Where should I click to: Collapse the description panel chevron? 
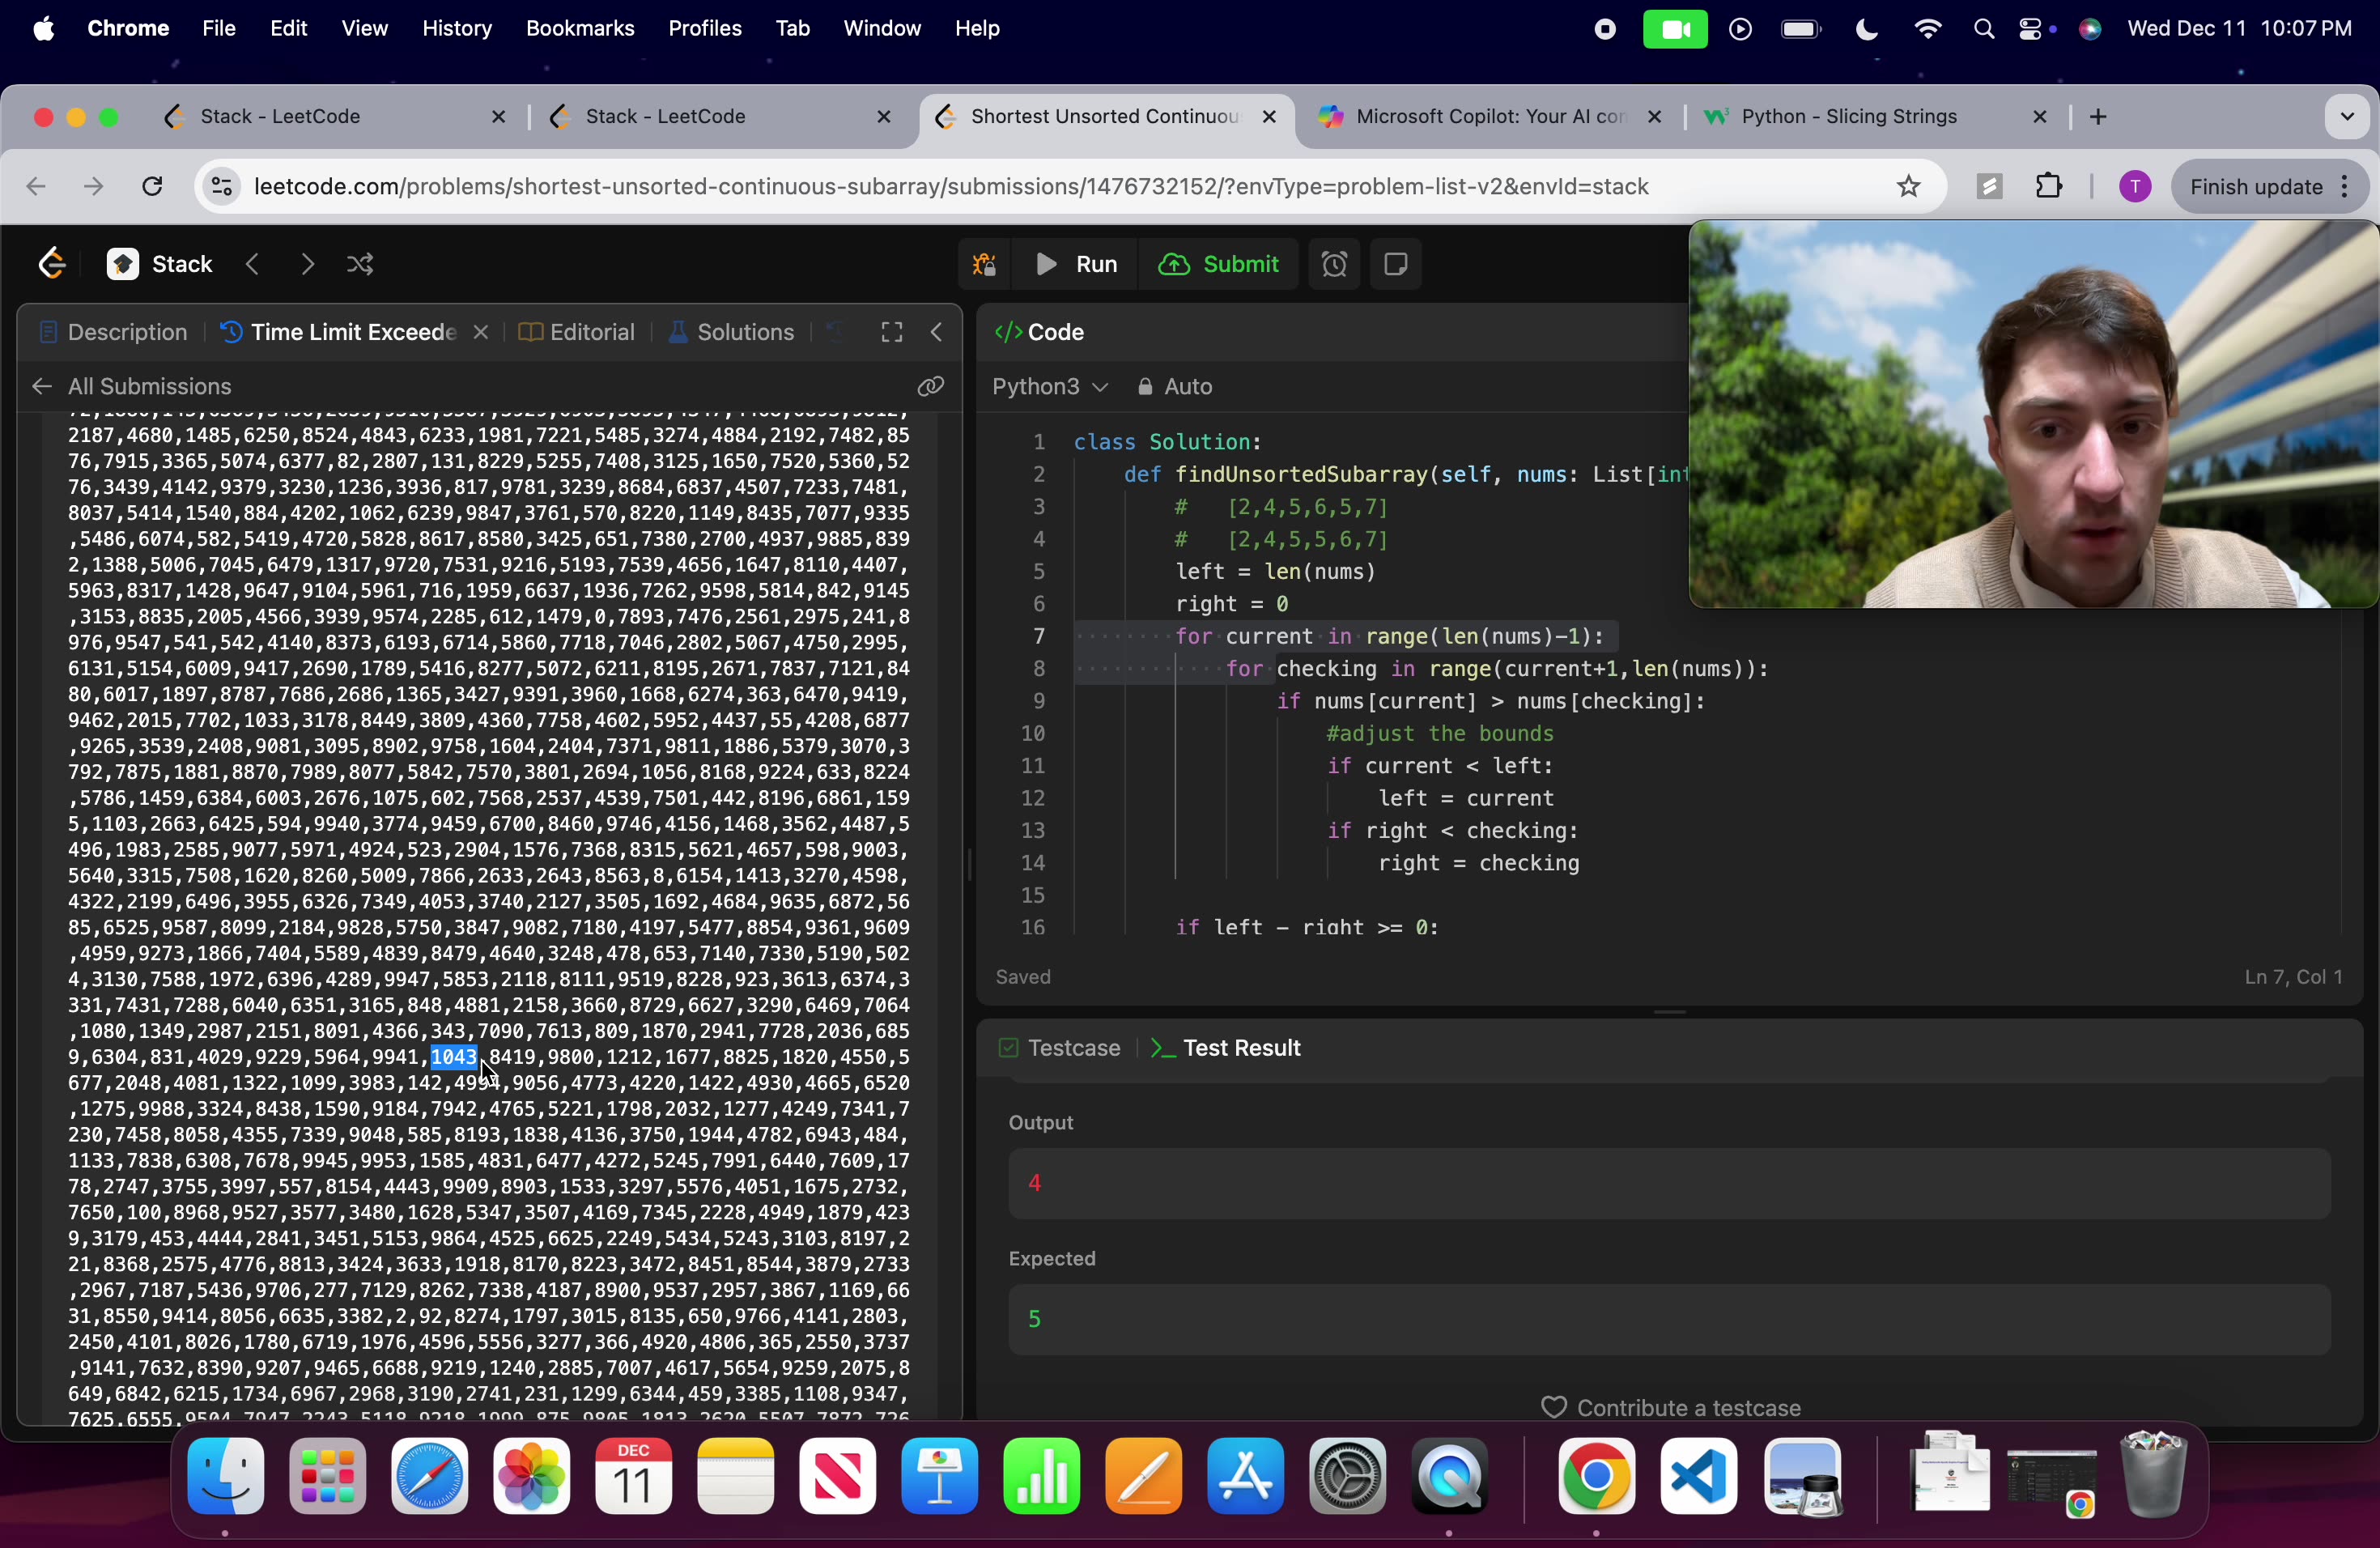coord(936,332)
